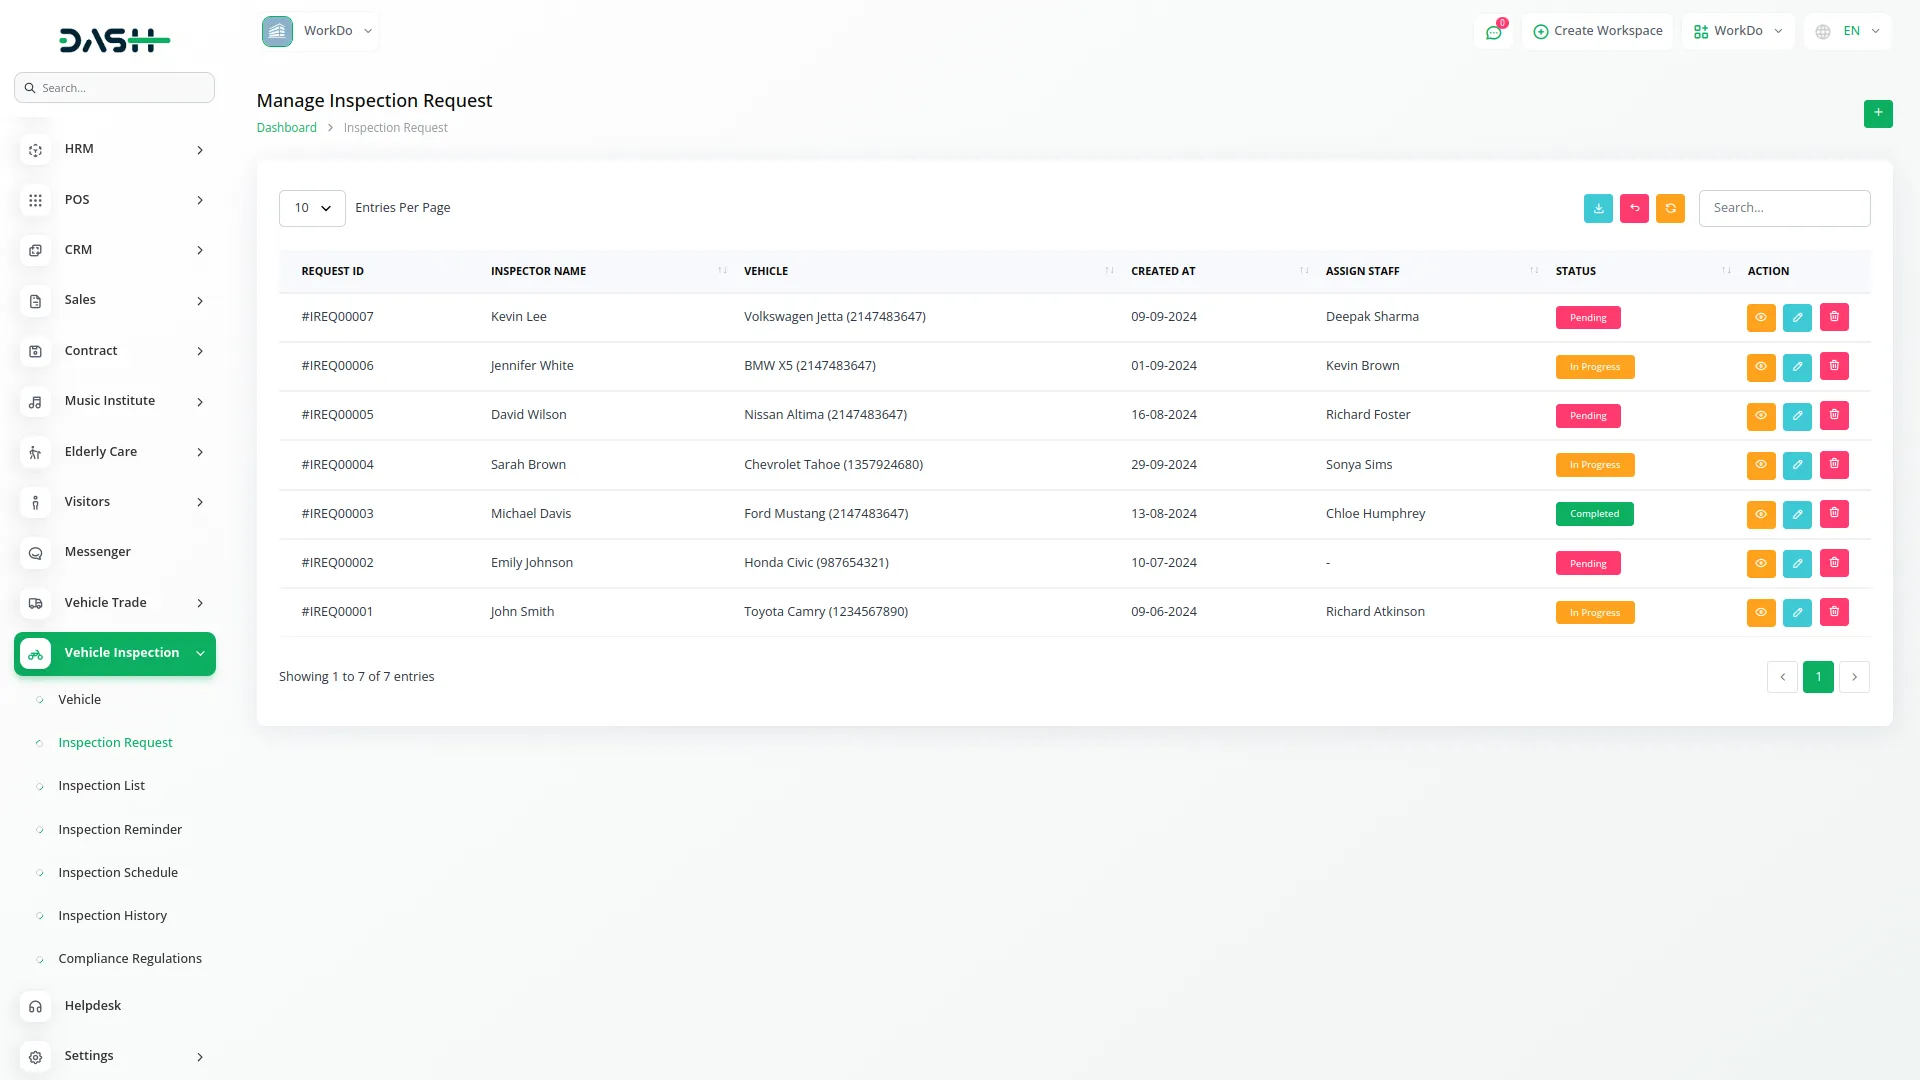This screenshot has height=1080, width=1920.
Task: Open the messenger chat icon in header
Action: [1493, 32]
